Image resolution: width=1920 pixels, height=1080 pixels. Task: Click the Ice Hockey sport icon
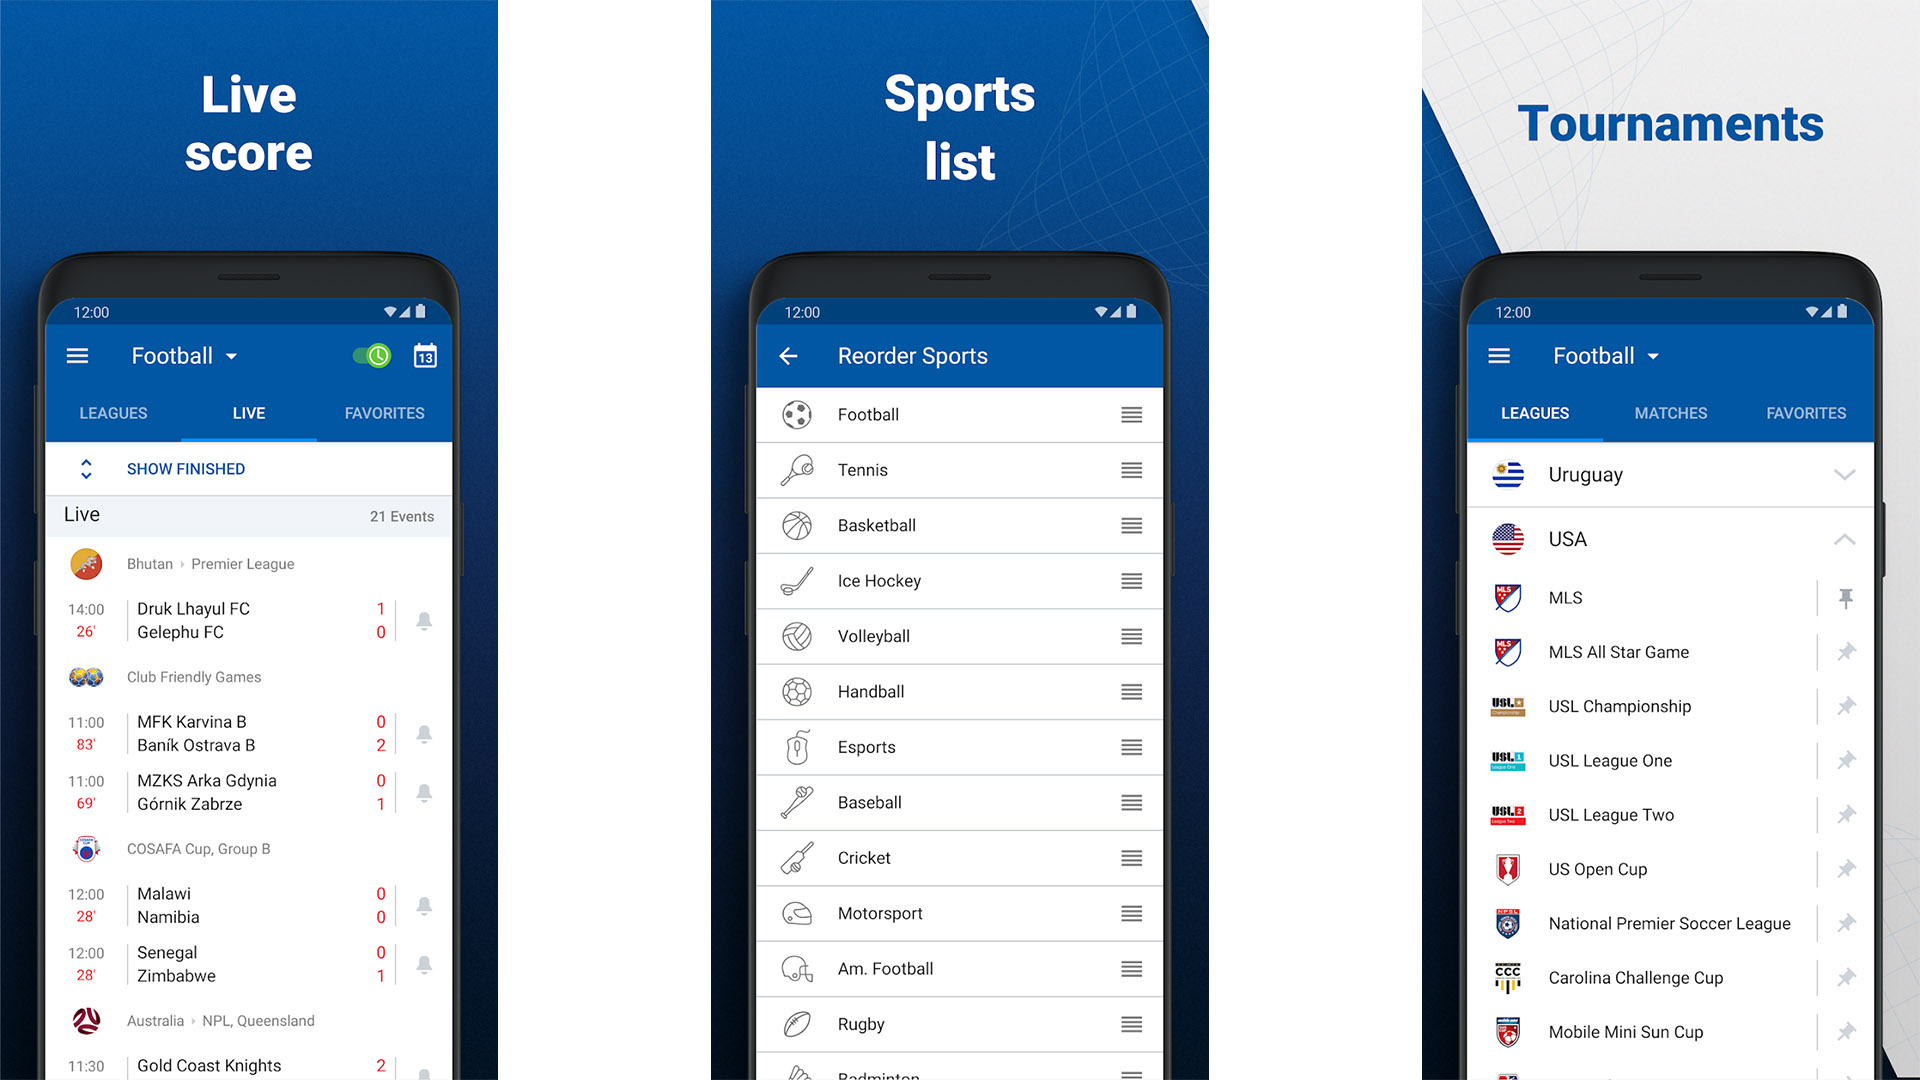(x=798, y=579)
